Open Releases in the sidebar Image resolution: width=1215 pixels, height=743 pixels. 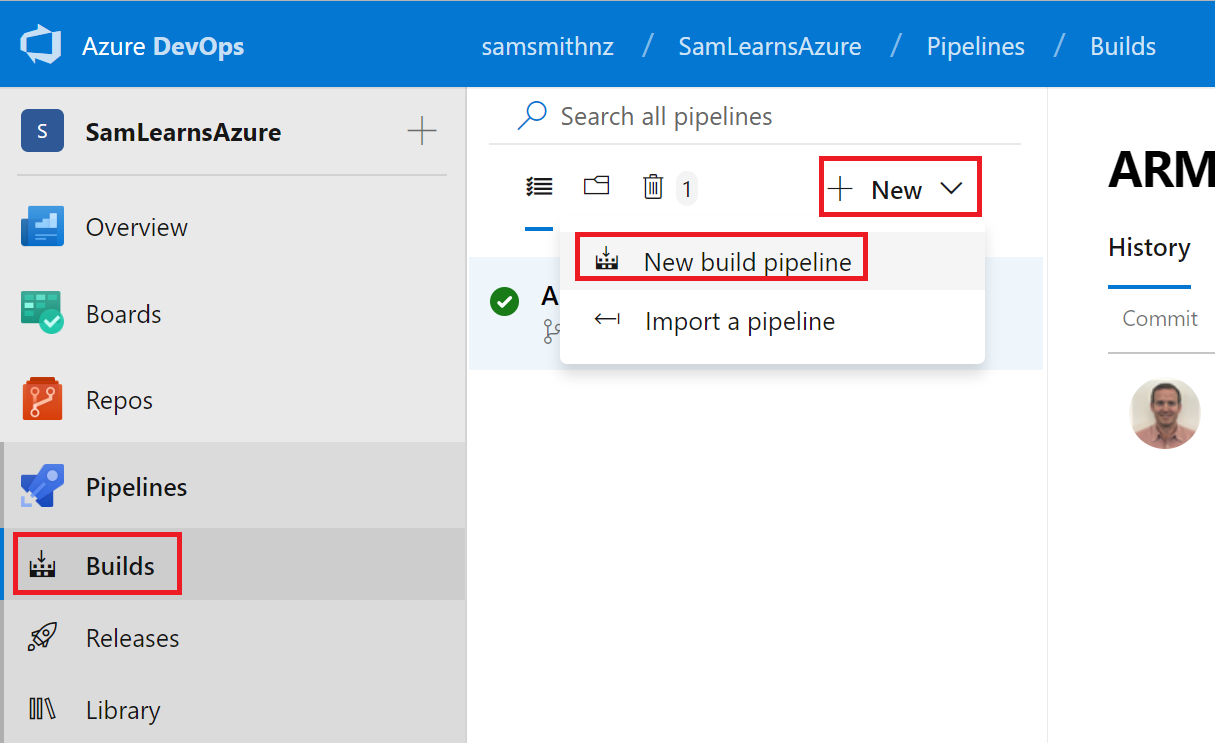click(x=132, y=638)
